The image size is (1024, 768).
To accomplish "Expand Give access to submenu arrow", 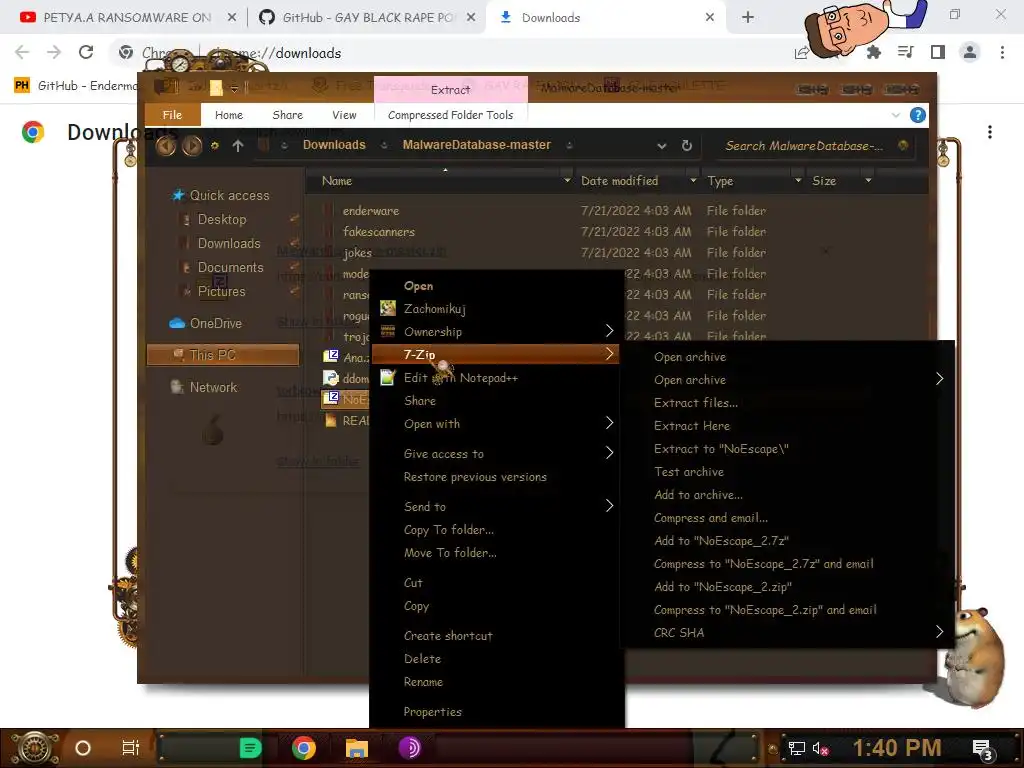I will [x=609, y=453].
